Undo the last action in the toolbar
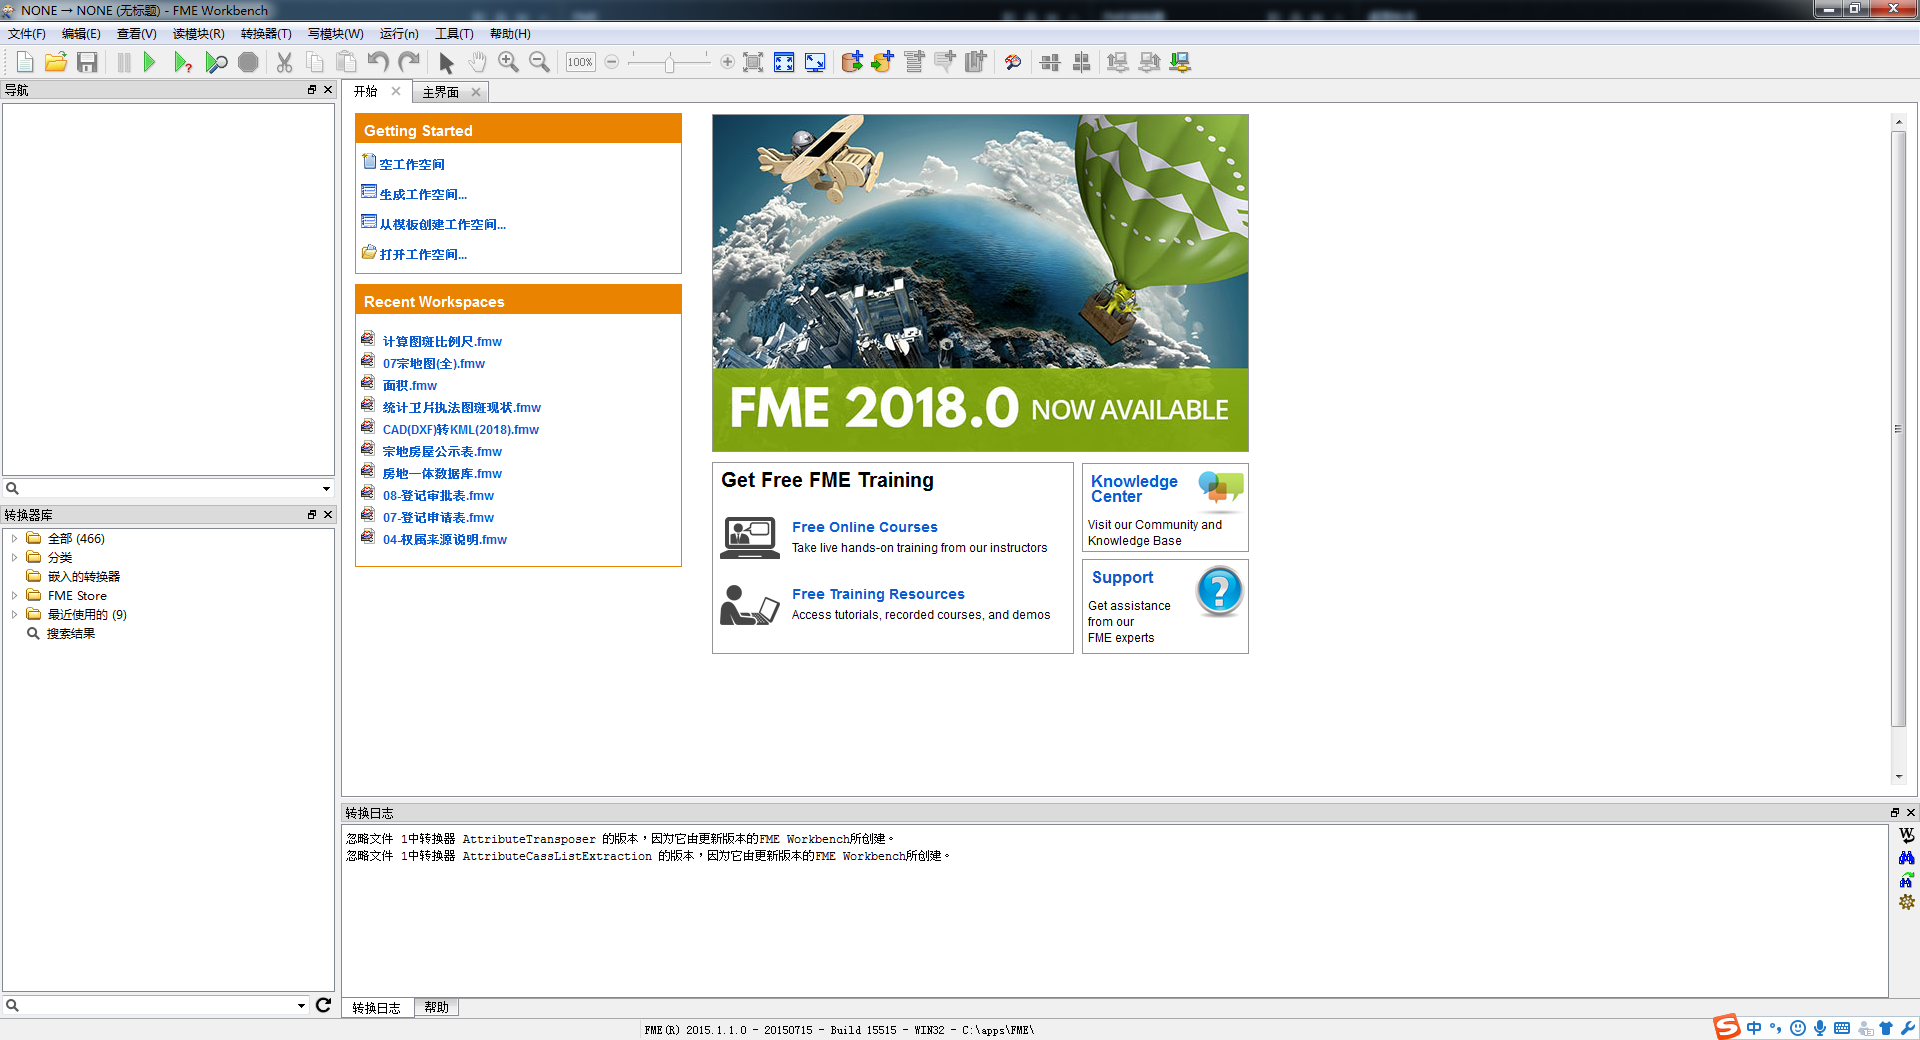Viewport: 1920px width, 1040px height. [x=377, y=62]
